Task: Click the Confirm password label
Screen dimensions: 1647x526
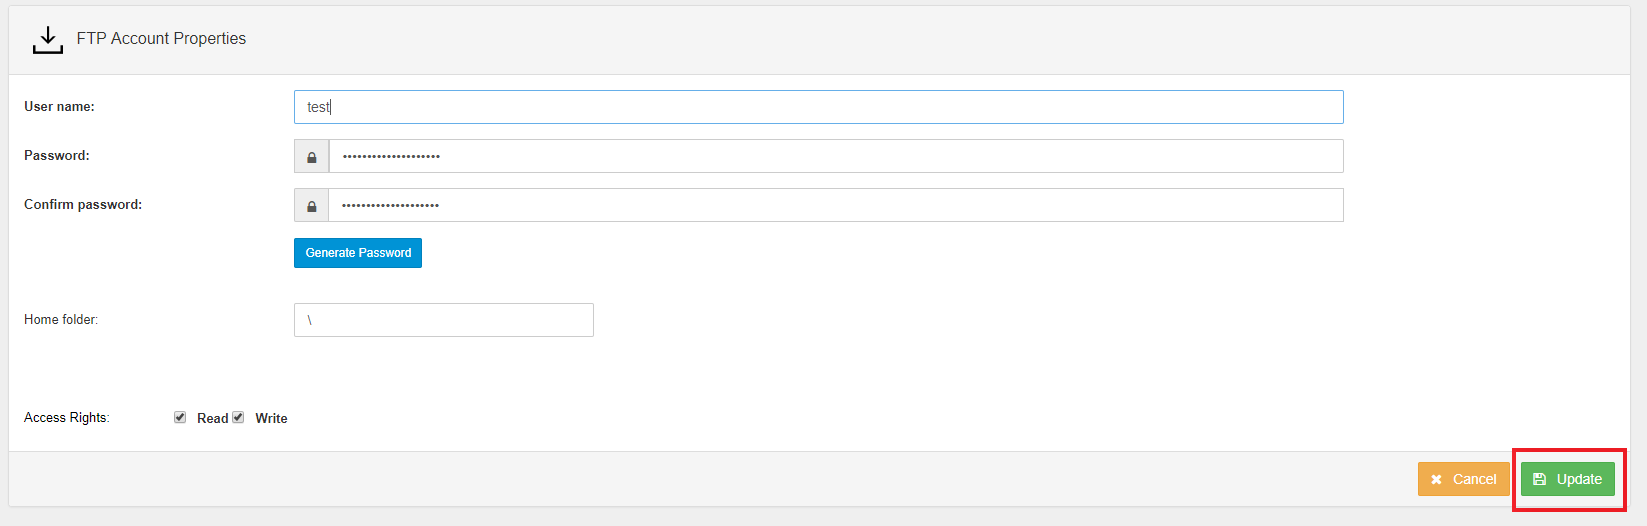Action: pyautogui.click(x=83, y=204)
